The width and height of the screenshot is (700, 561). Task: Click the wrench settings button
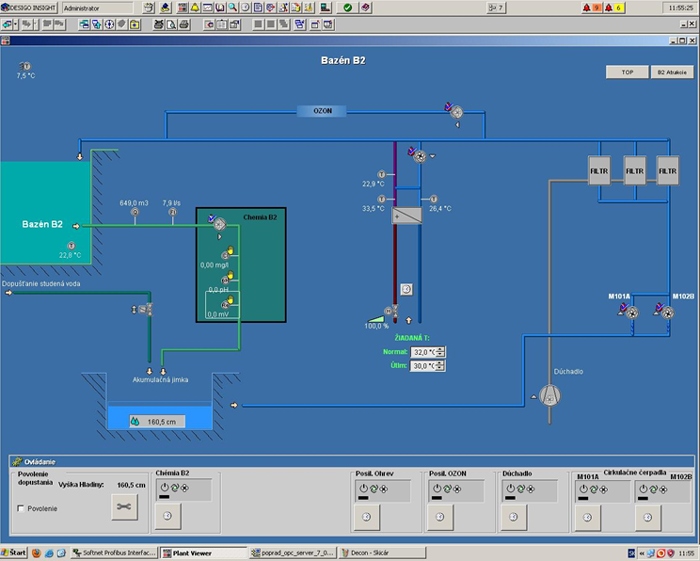[x=124, y=507]
